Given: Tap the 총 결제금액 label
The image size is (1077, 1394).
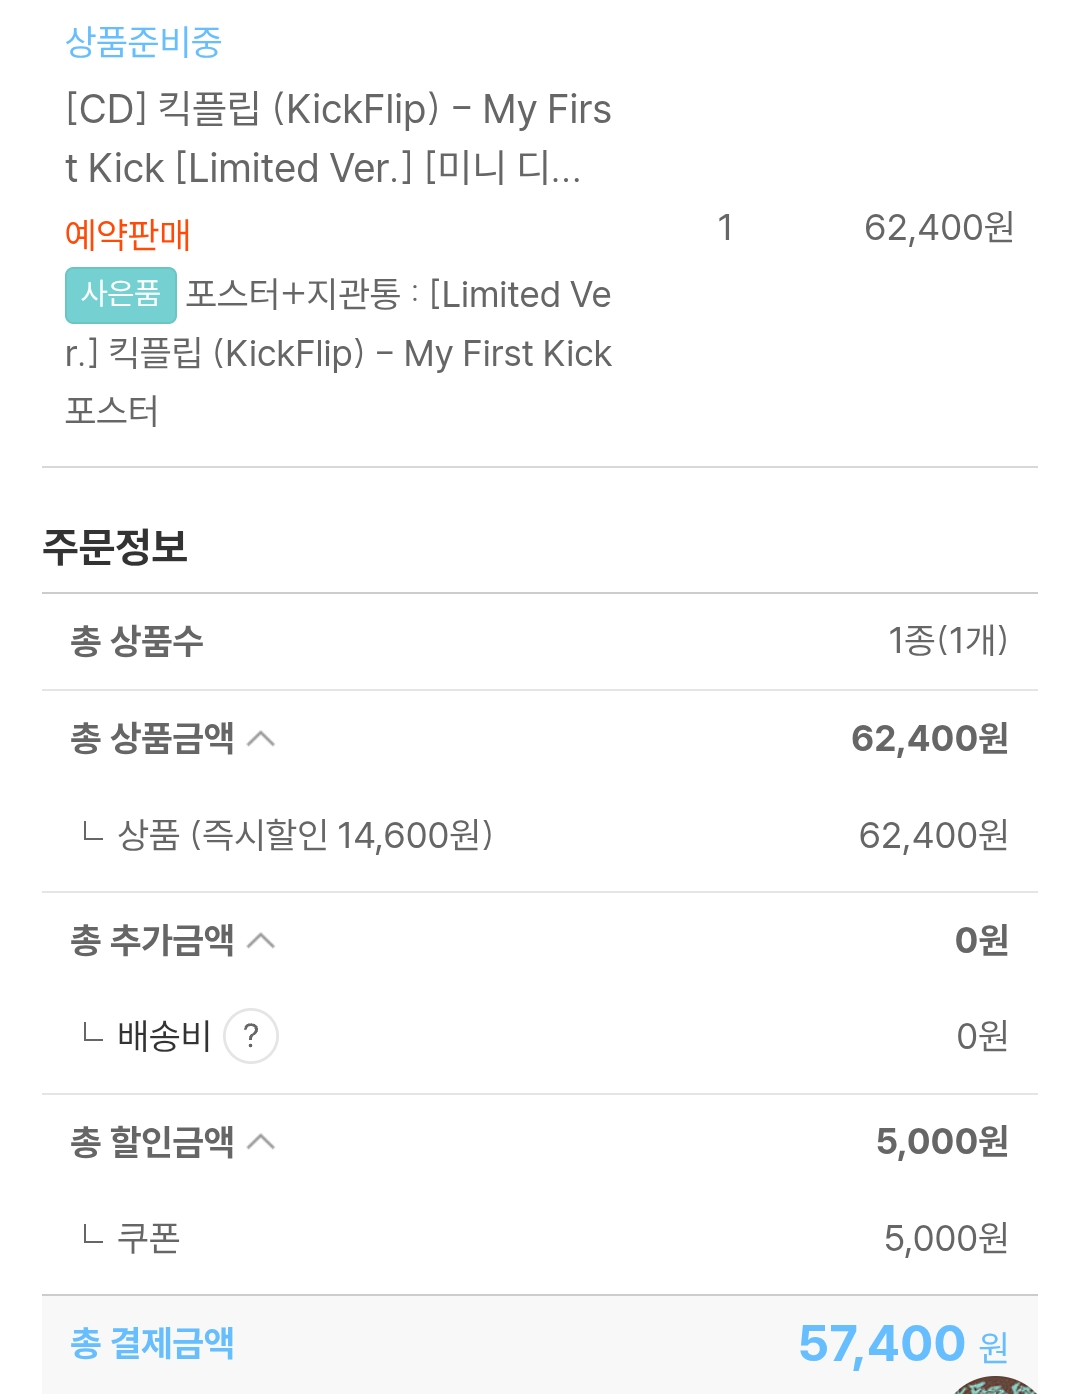Looking at the screenshot, I should click(152, 1343).
